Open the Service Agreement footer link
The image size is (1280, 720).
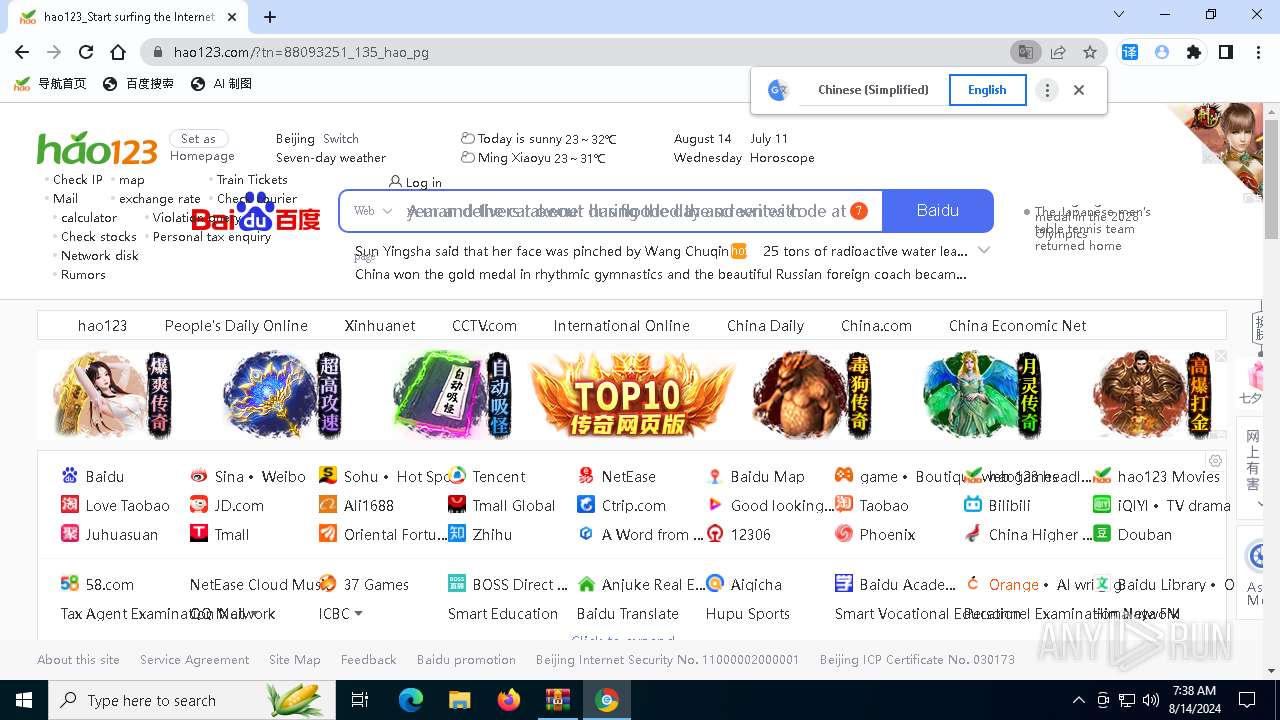[x=194, y=660]
